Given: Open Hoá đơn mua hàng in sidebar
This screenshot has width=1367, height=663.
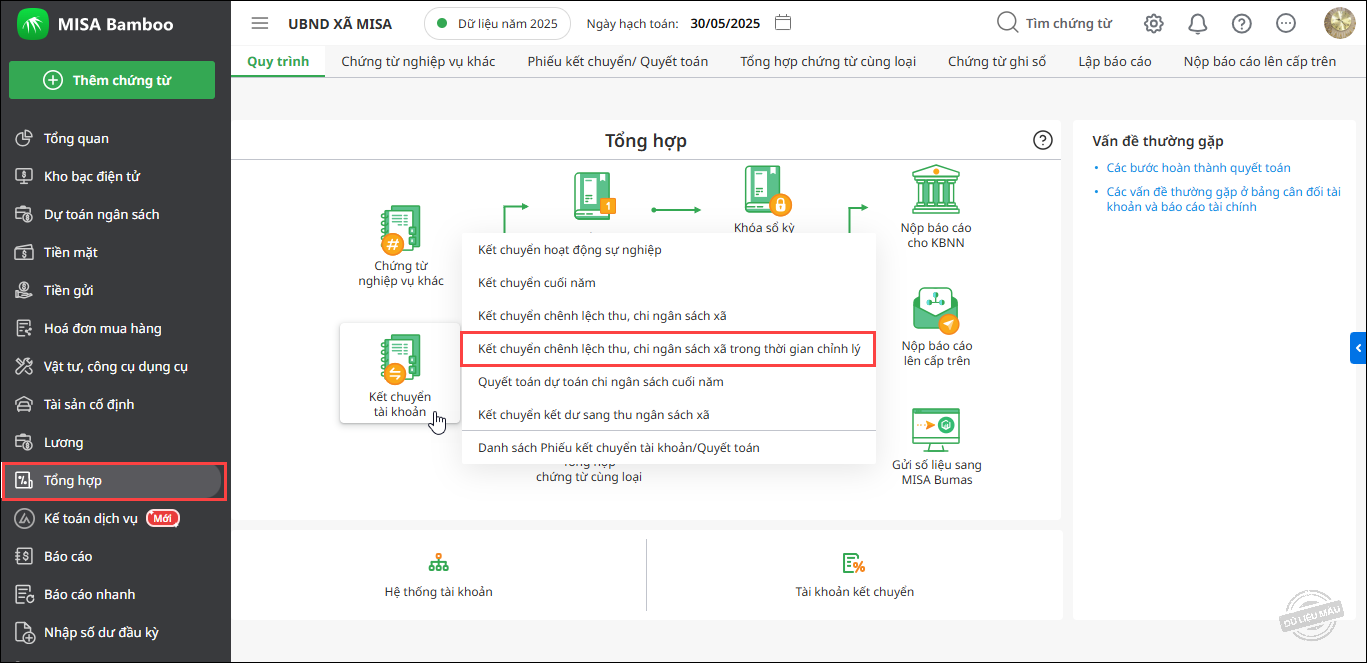Looking at the screenshot, I should click(x=115, y=328).
